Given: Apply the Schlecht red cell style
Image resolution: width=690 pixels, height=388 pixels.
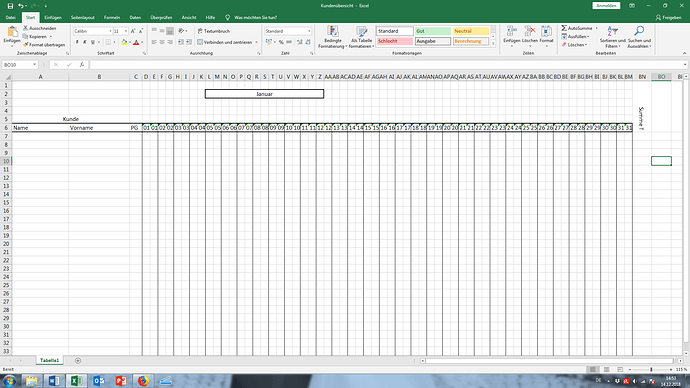Looking at the screenshot, I should tap(395, 41).
